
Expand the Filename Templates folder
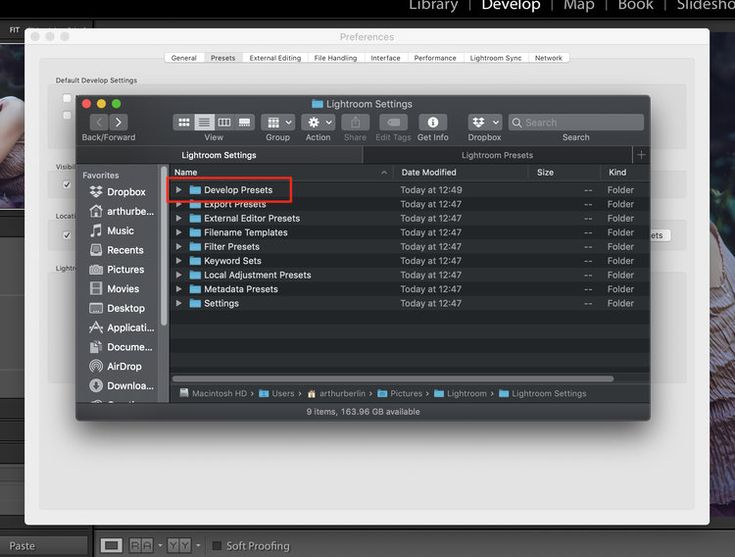tap(179, 233)
